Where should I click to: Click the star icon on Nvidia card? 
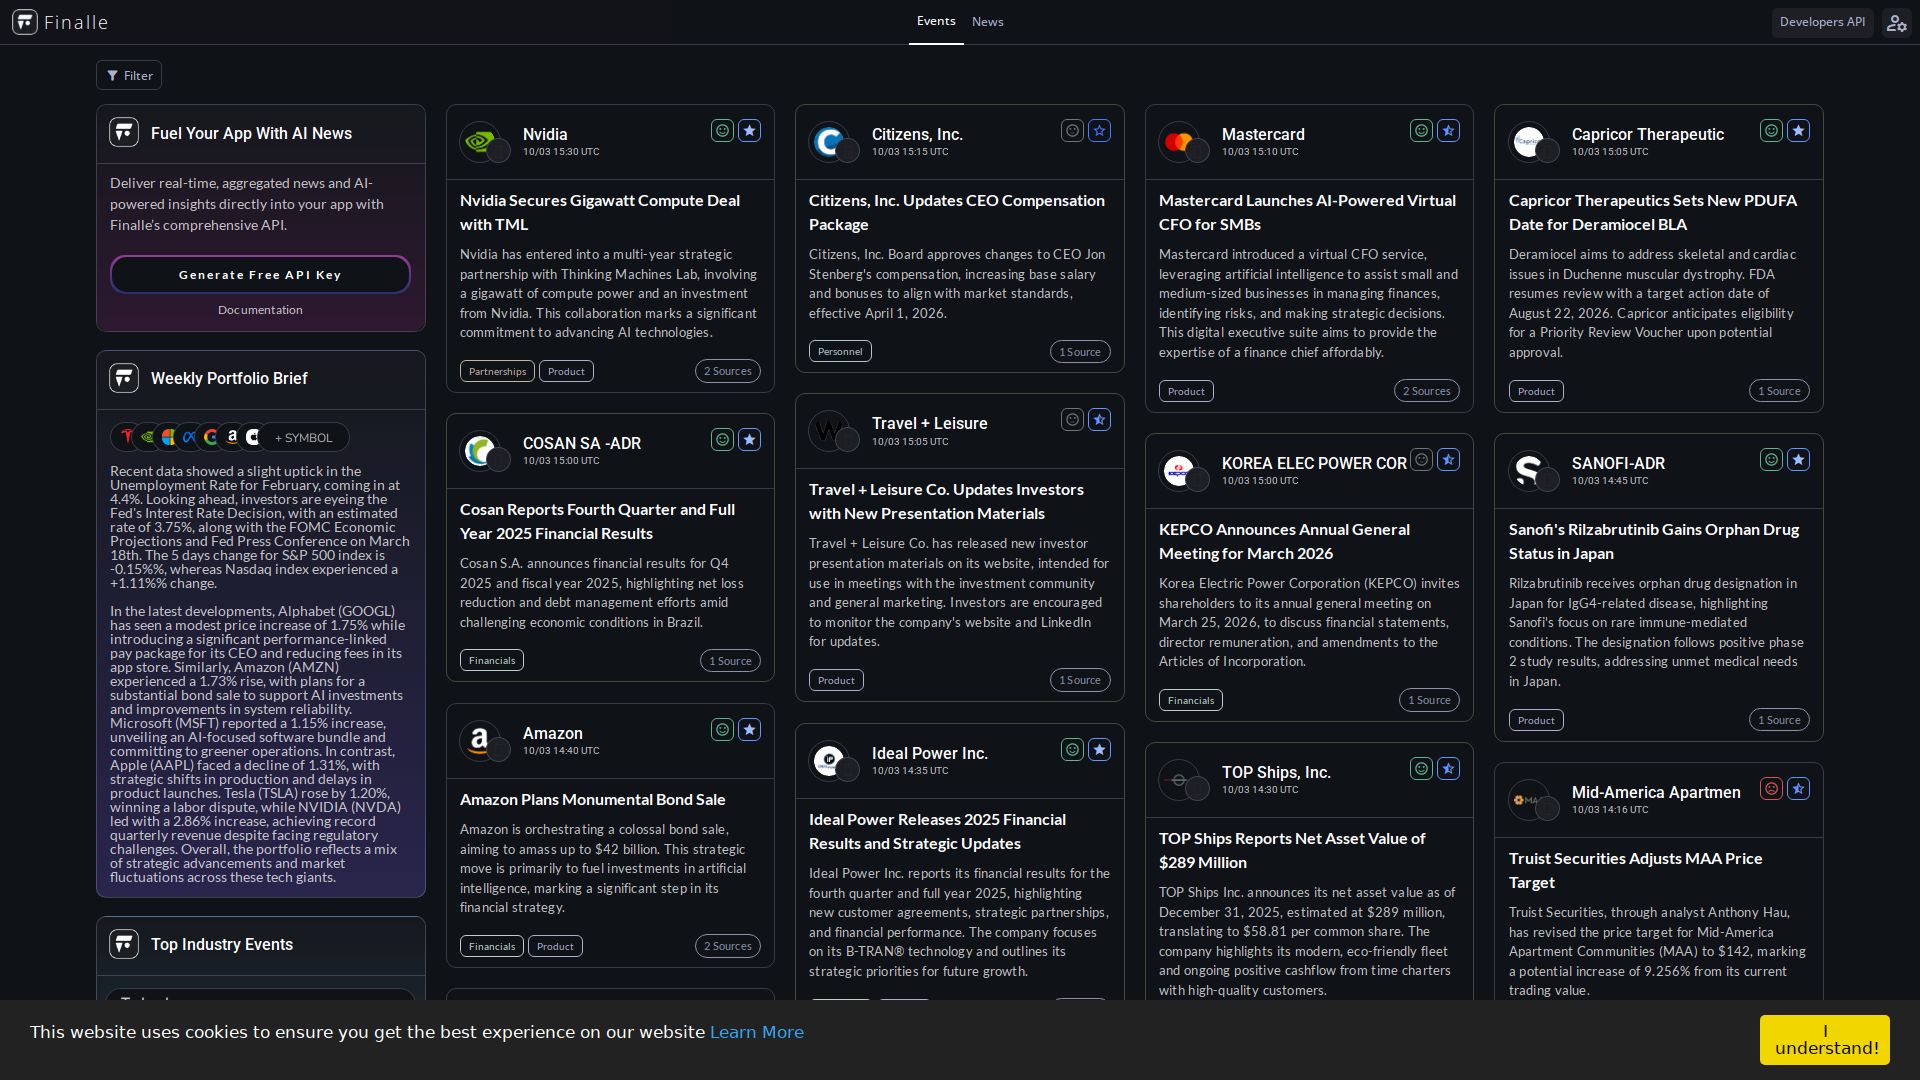tap(749, 131)
